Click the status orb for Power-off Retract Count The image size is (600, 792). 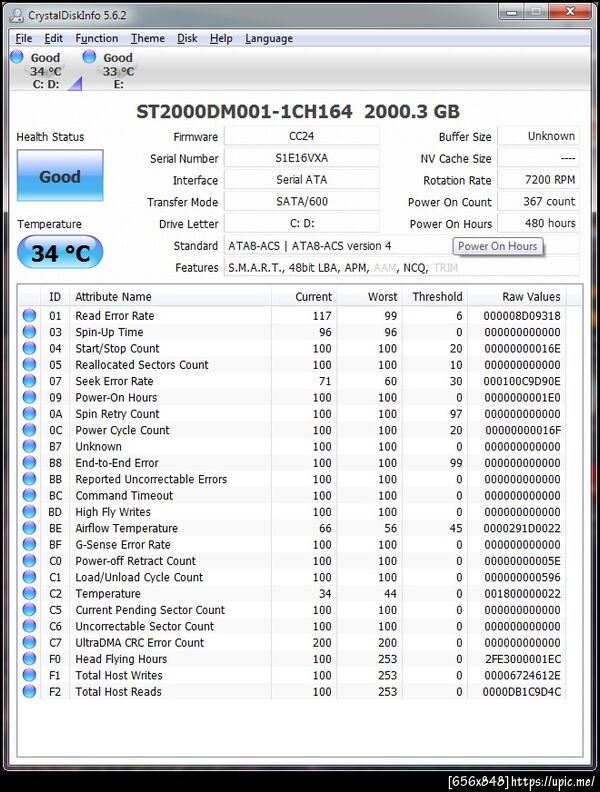29,560
